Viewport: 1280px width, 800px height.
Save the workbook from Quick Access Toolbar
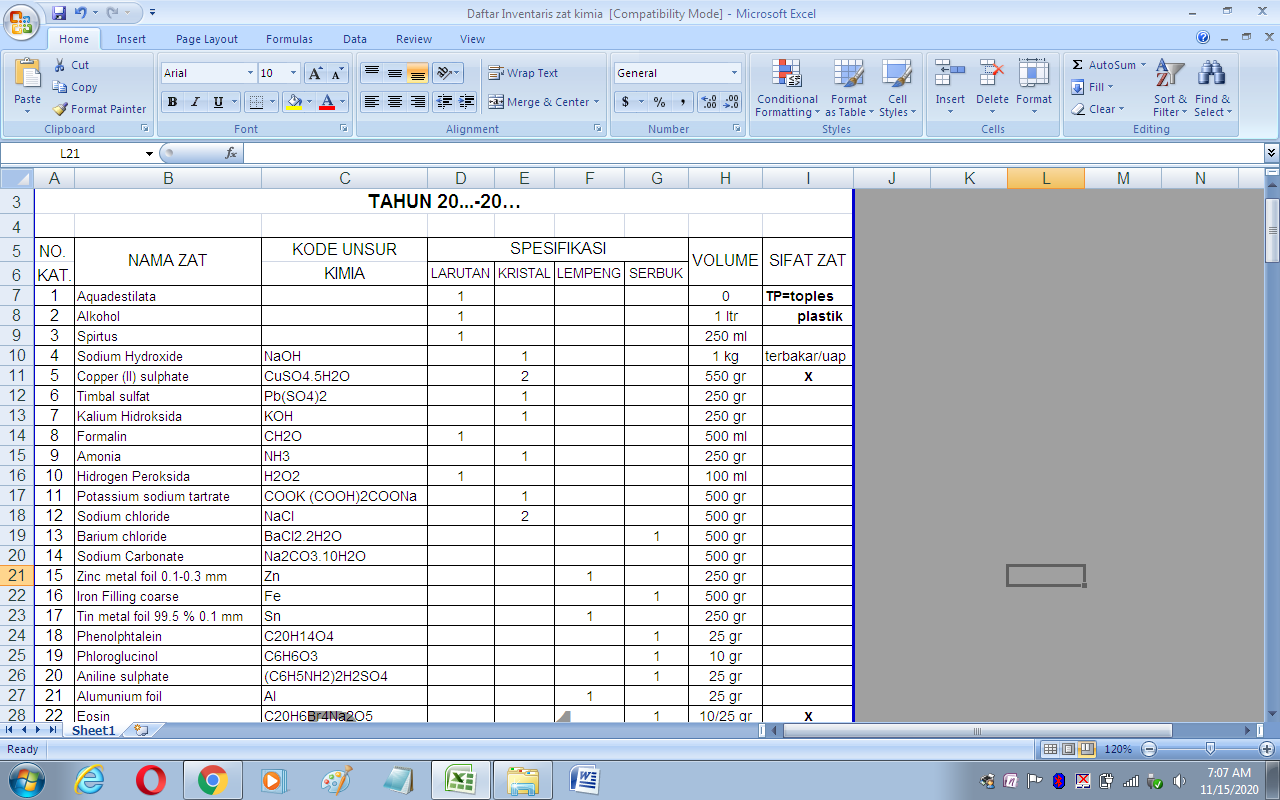[59, 13]
